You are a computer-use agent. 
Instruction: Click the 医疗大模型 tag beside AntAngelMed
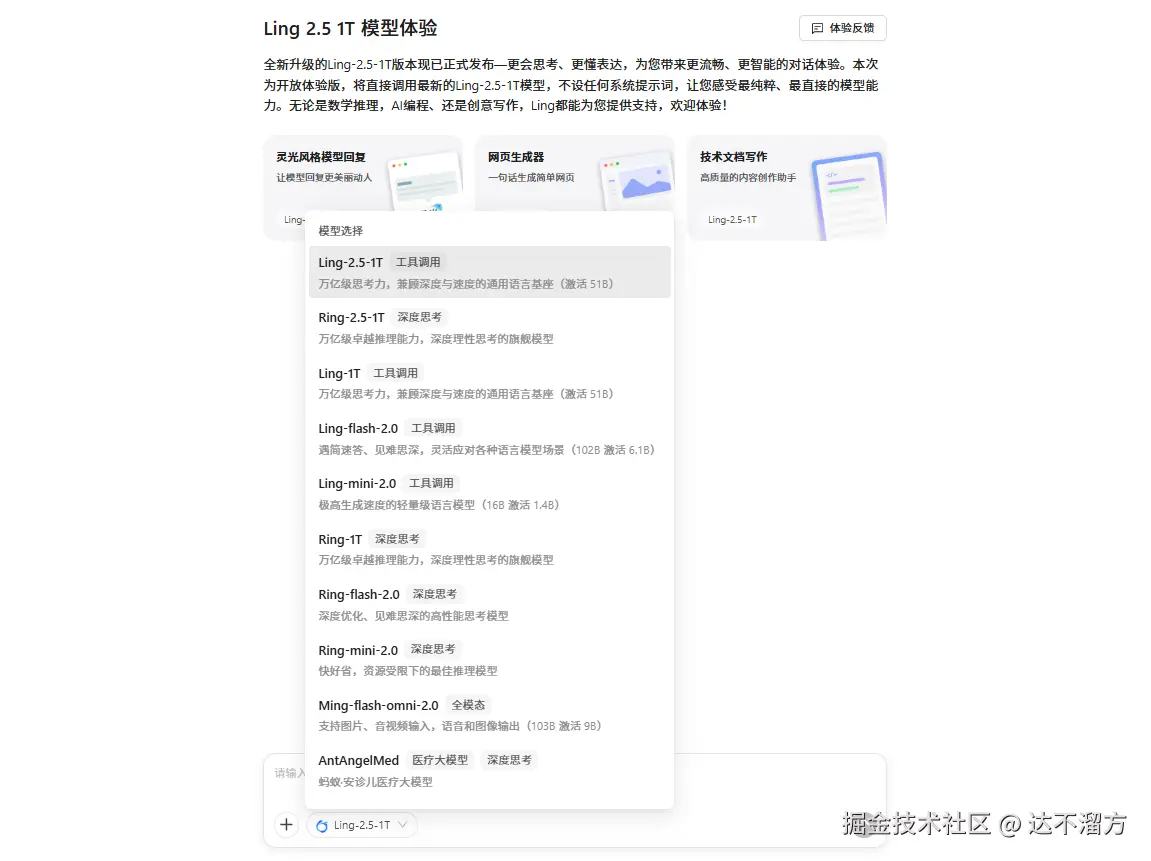coord(440,760)
